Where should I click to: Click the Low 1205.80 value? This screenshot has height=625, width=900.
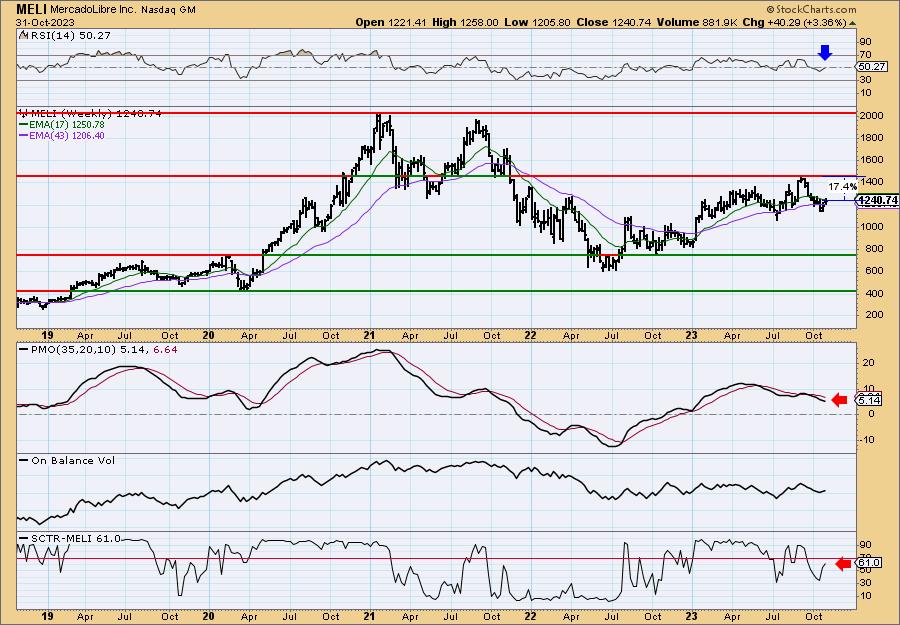537,22
